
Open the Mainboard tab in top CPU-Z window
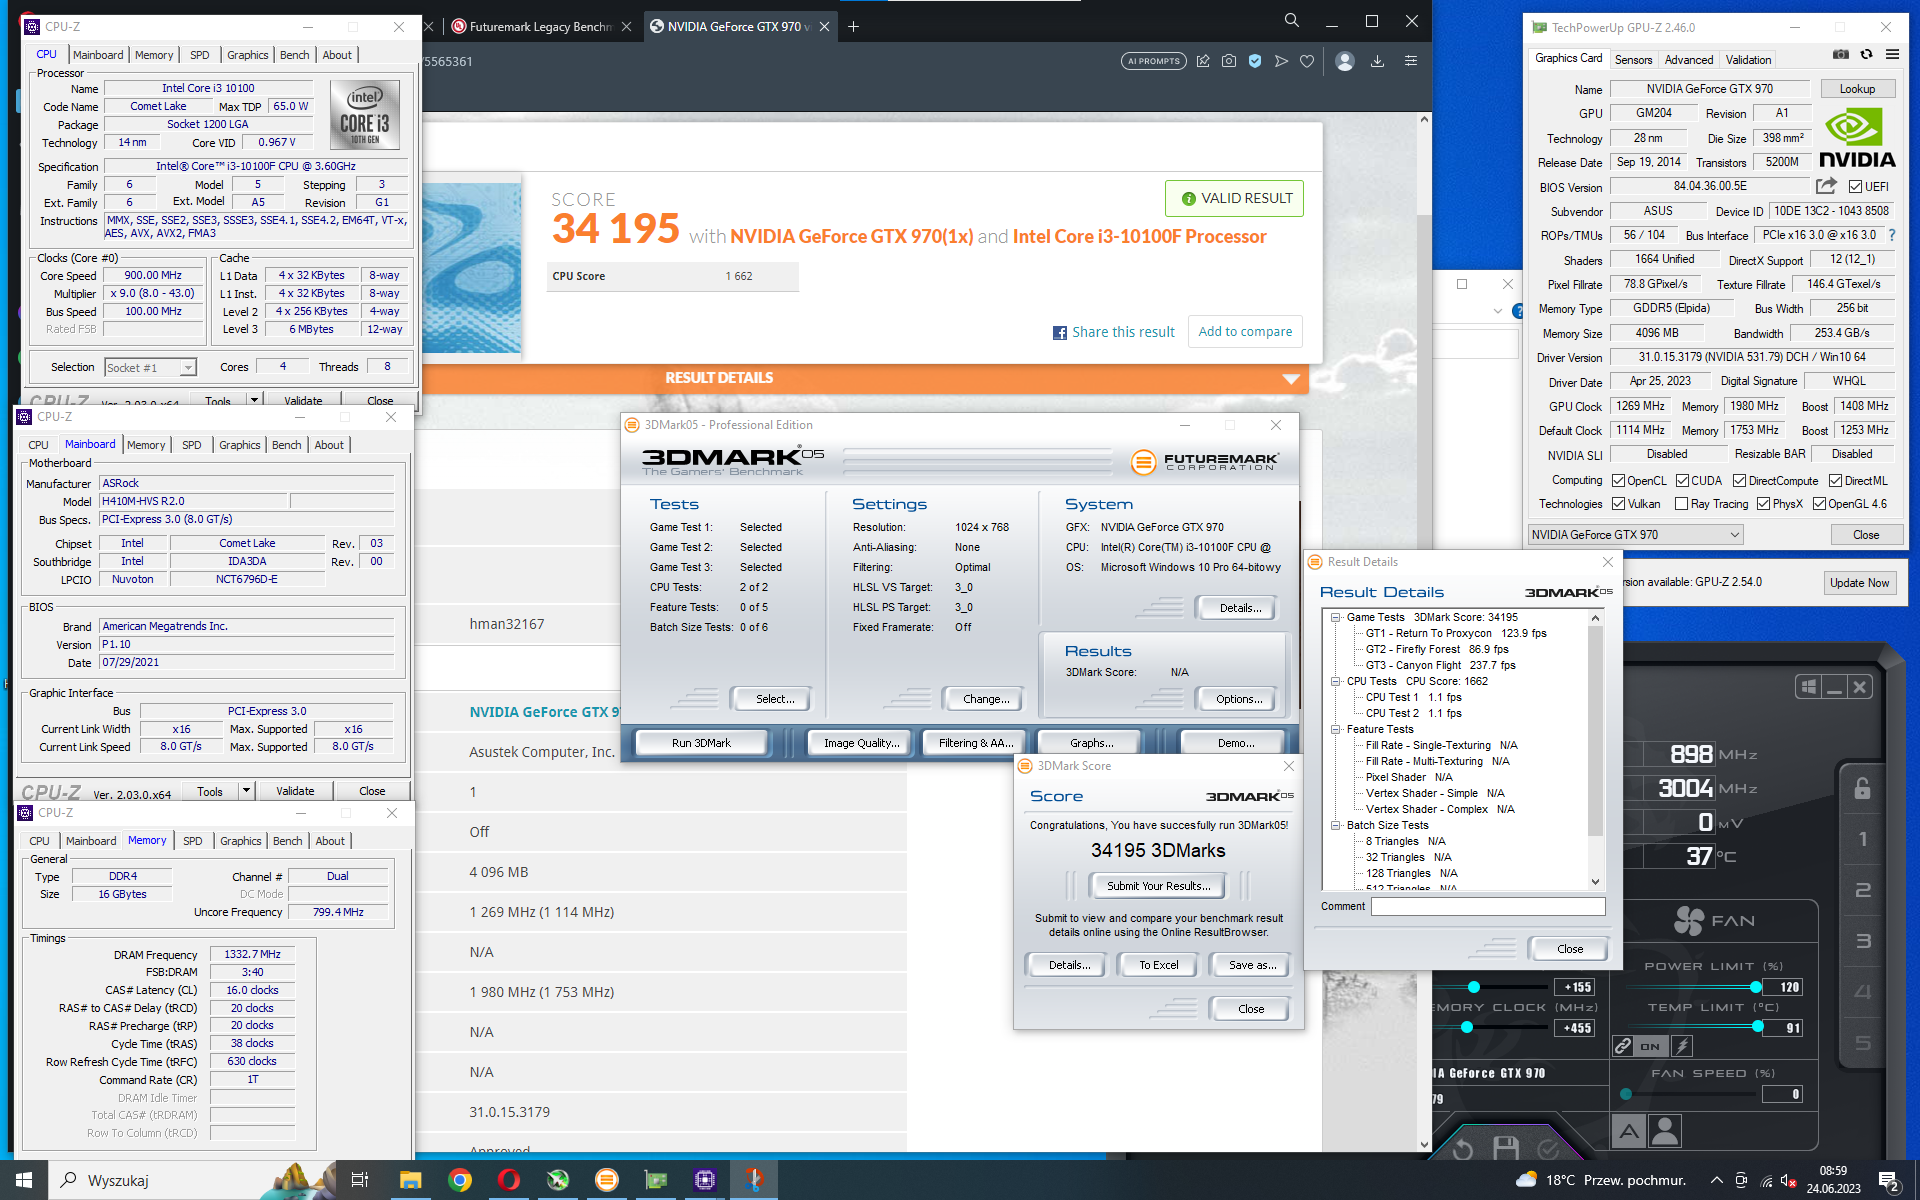[x=98, y=55]
